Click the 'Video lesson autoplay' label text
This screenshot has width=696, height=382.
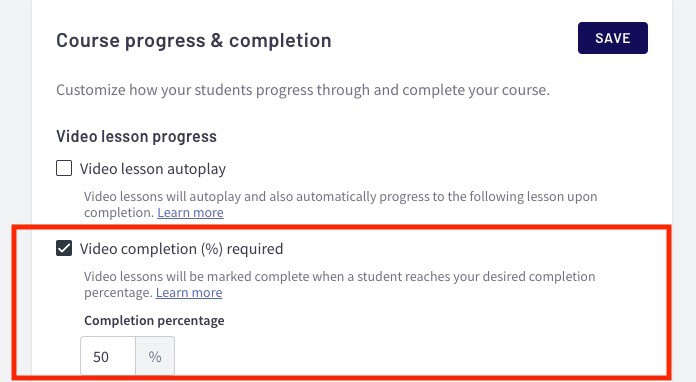153,169
